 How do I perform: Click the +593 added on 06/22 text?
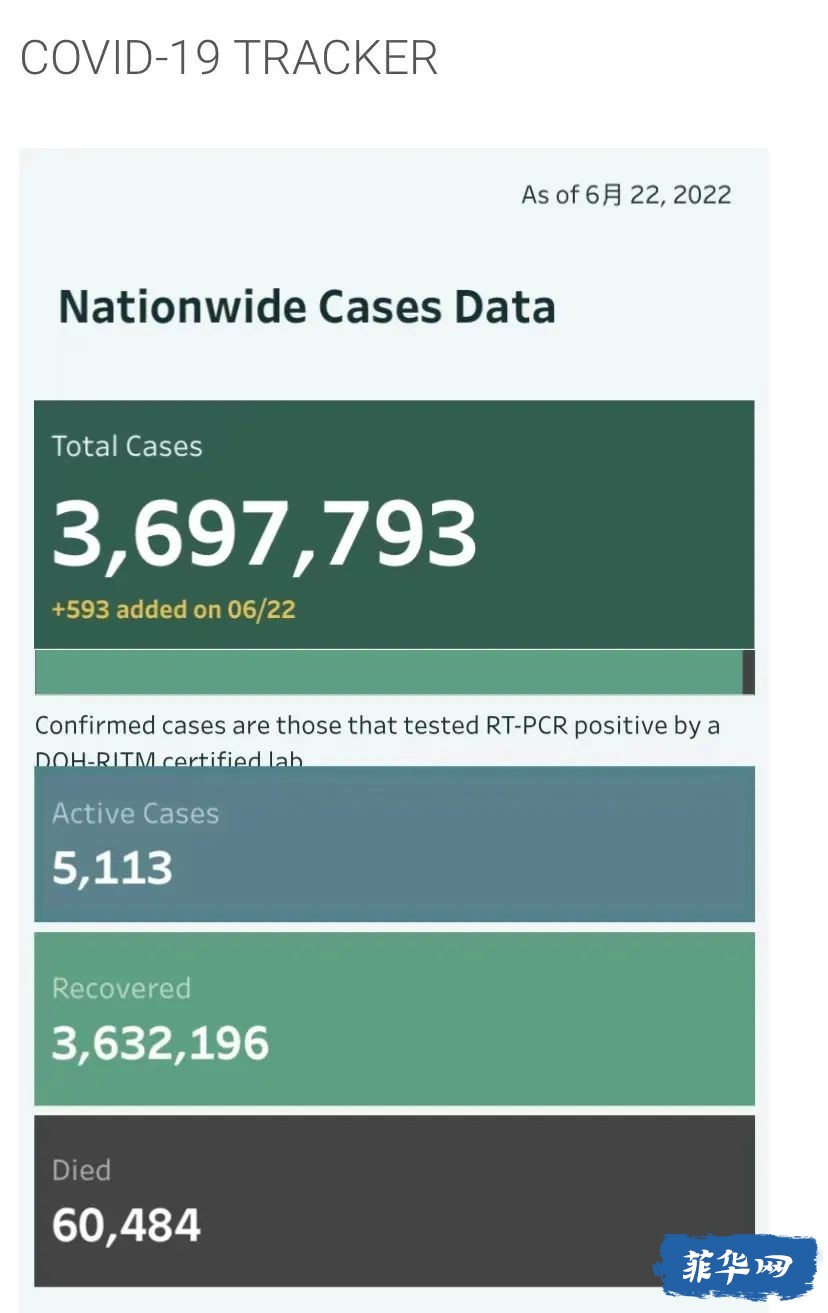[x=174, y=609]
